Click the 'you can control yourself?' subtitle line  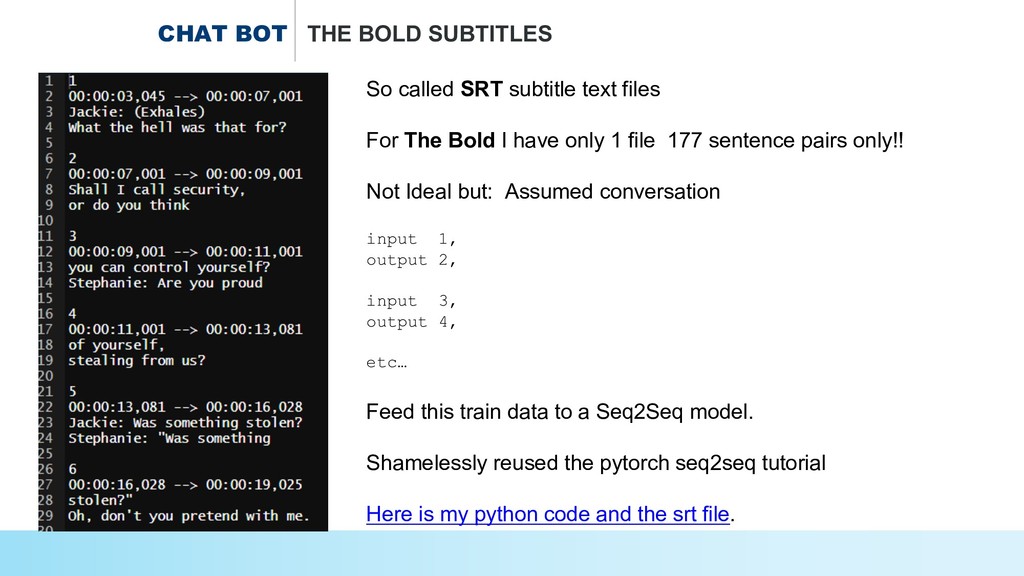click(x=169, y=267)
